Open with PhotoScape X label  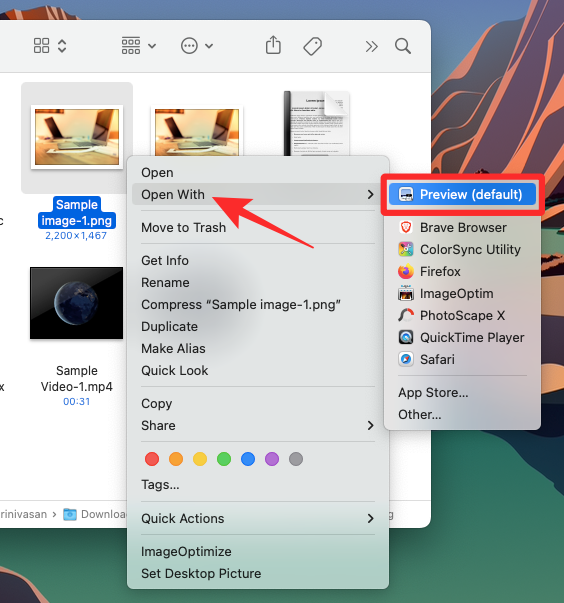pyautogui.click(x=463, y=315)
